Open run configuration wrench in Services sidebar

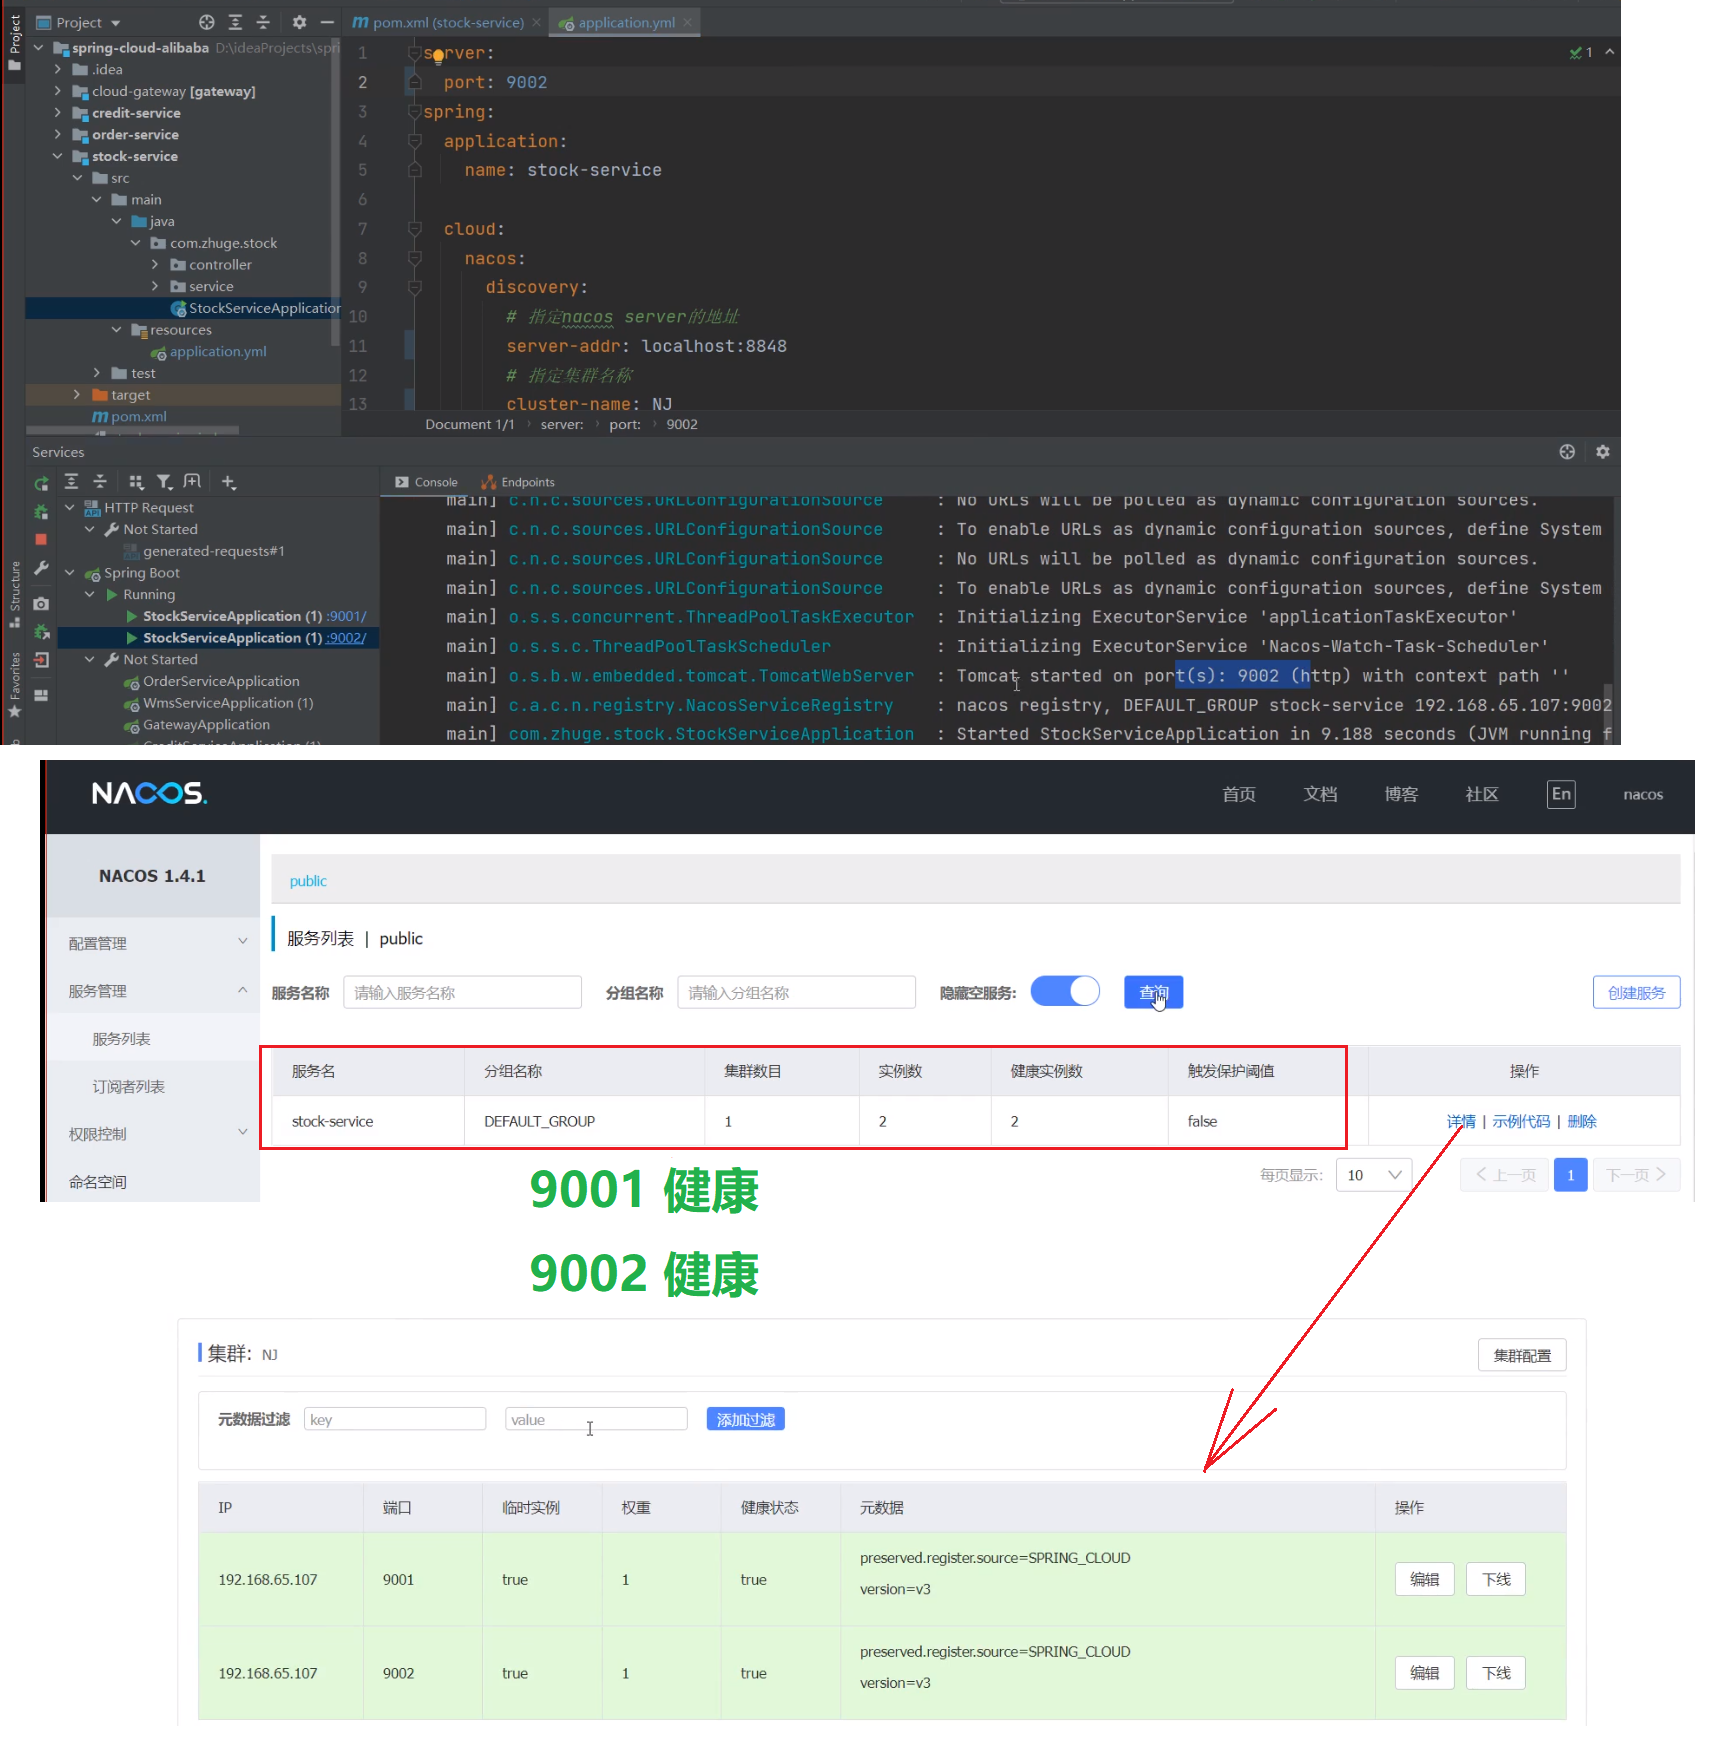[x=41, y=567]
